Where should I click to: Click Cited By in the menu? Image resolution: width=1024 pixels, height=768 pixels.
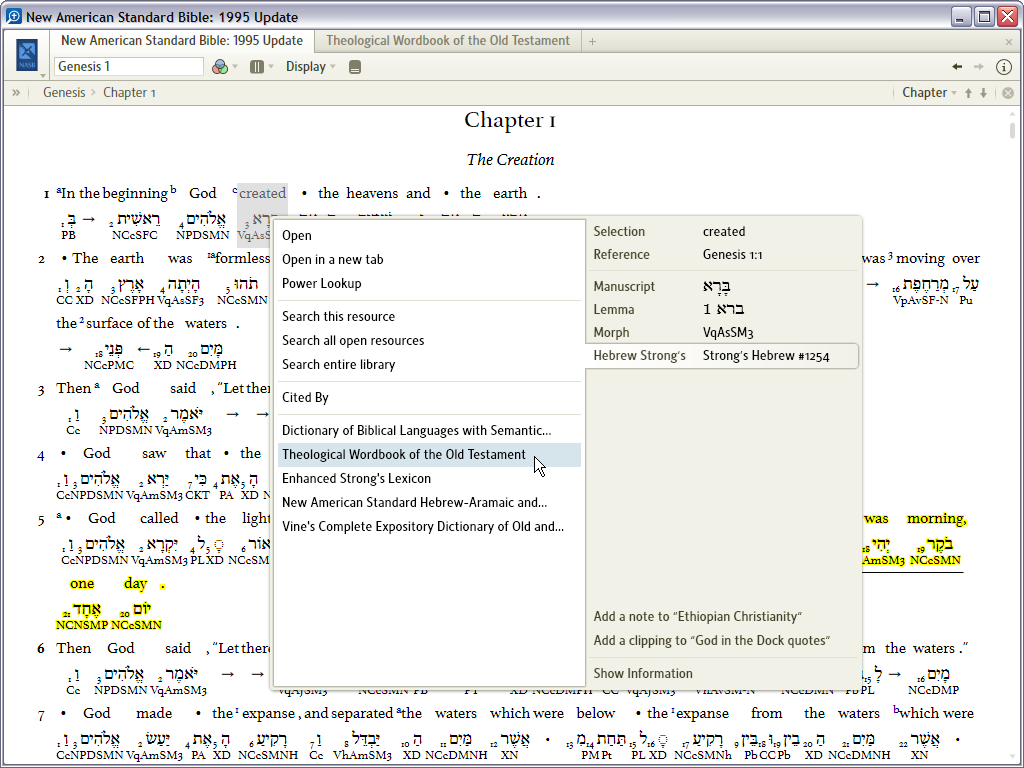click(429, 397)
